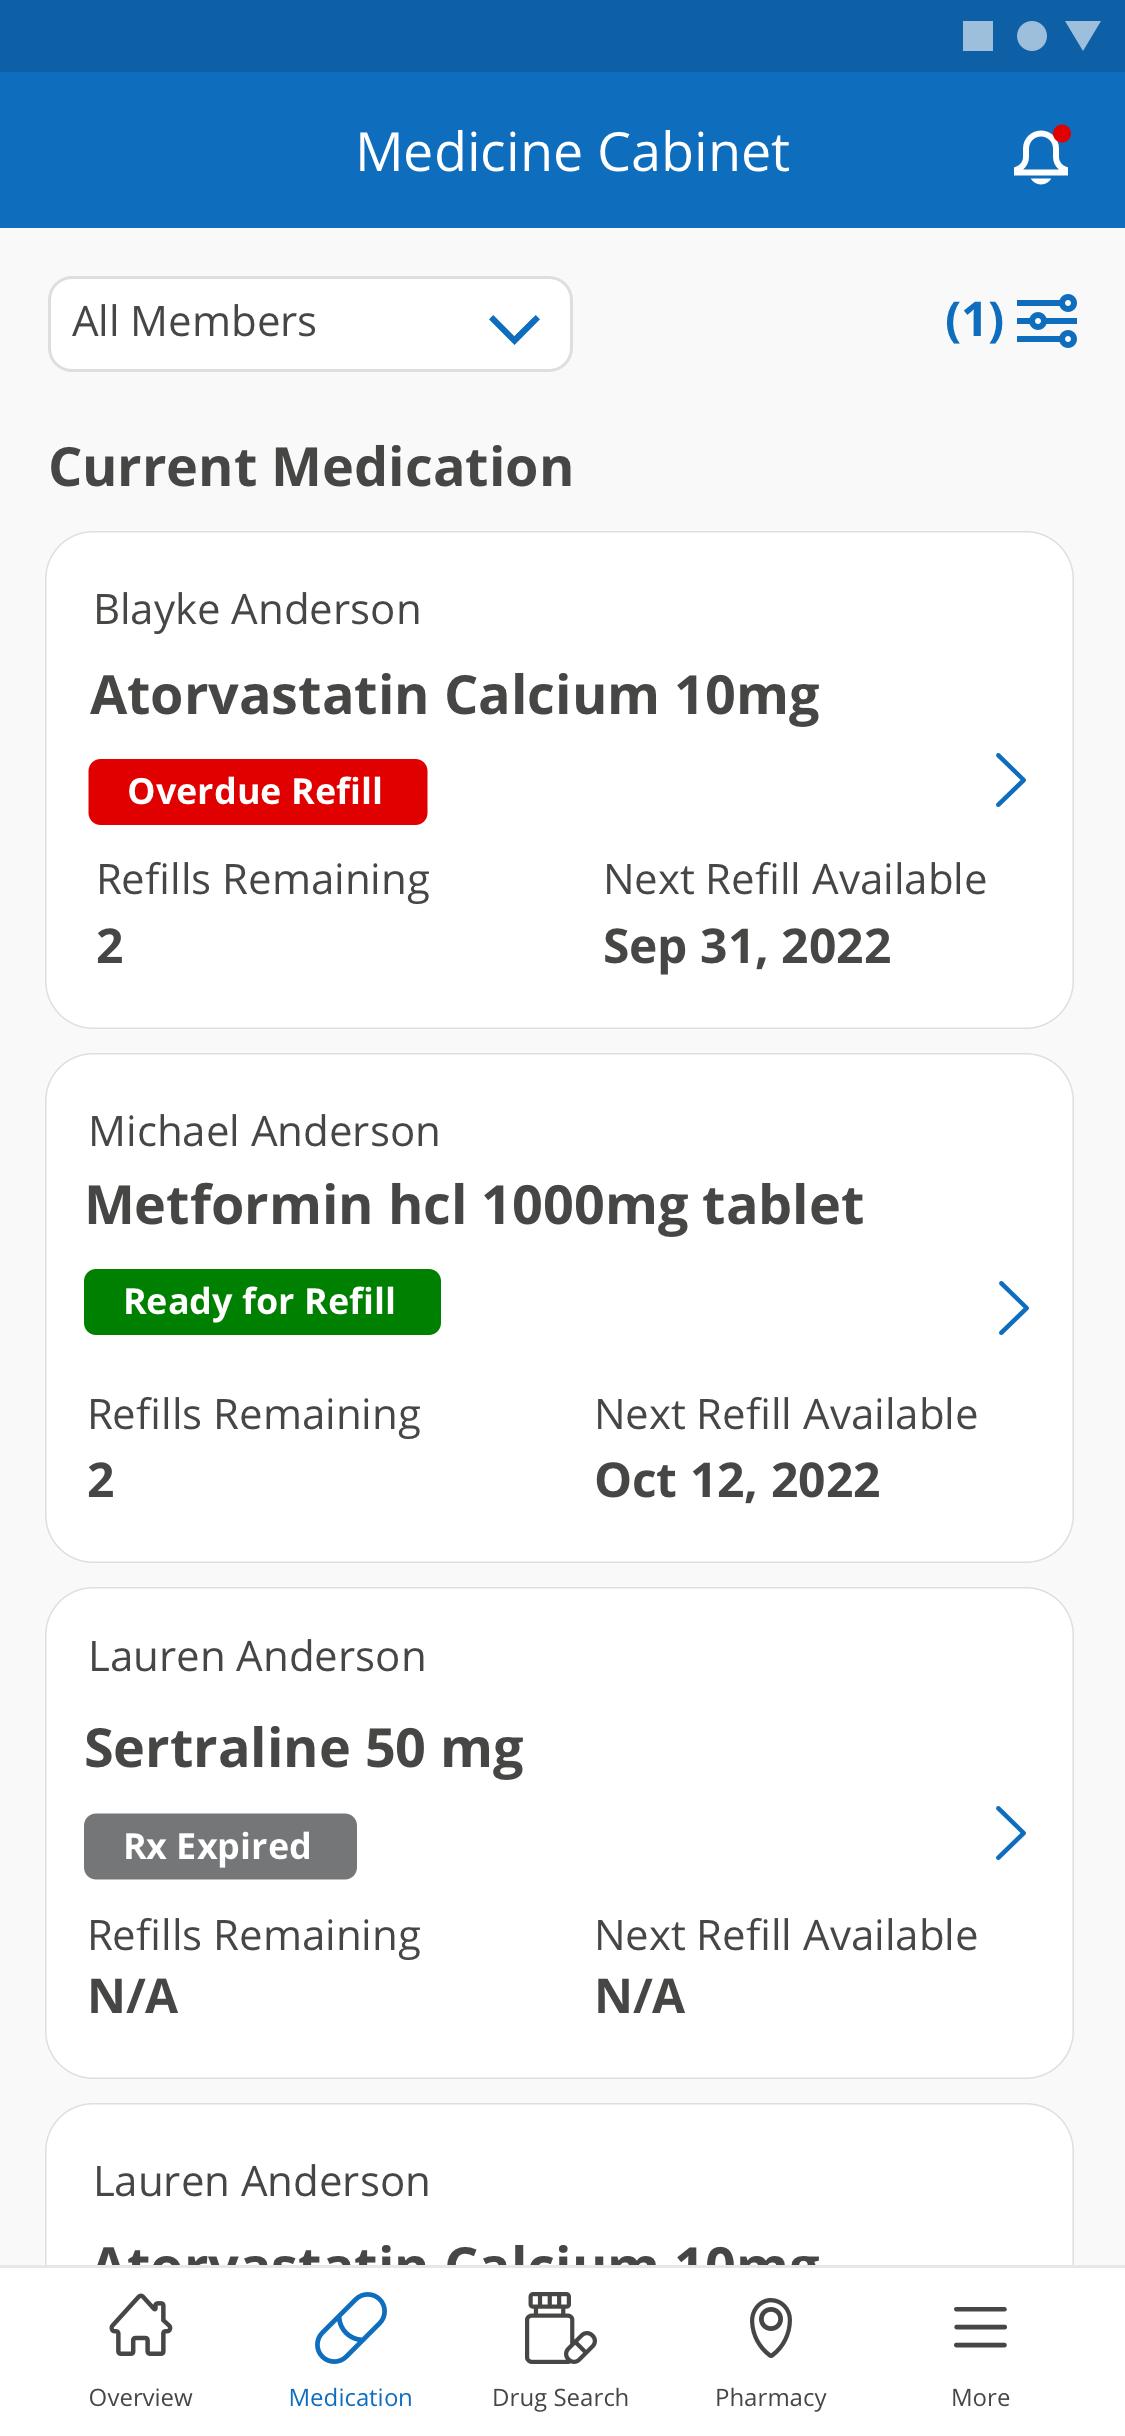Open the Metformin hcl 1000mg tablet card
Viewport: 1125px width, 2436px height.
[x=559, y=1308]
